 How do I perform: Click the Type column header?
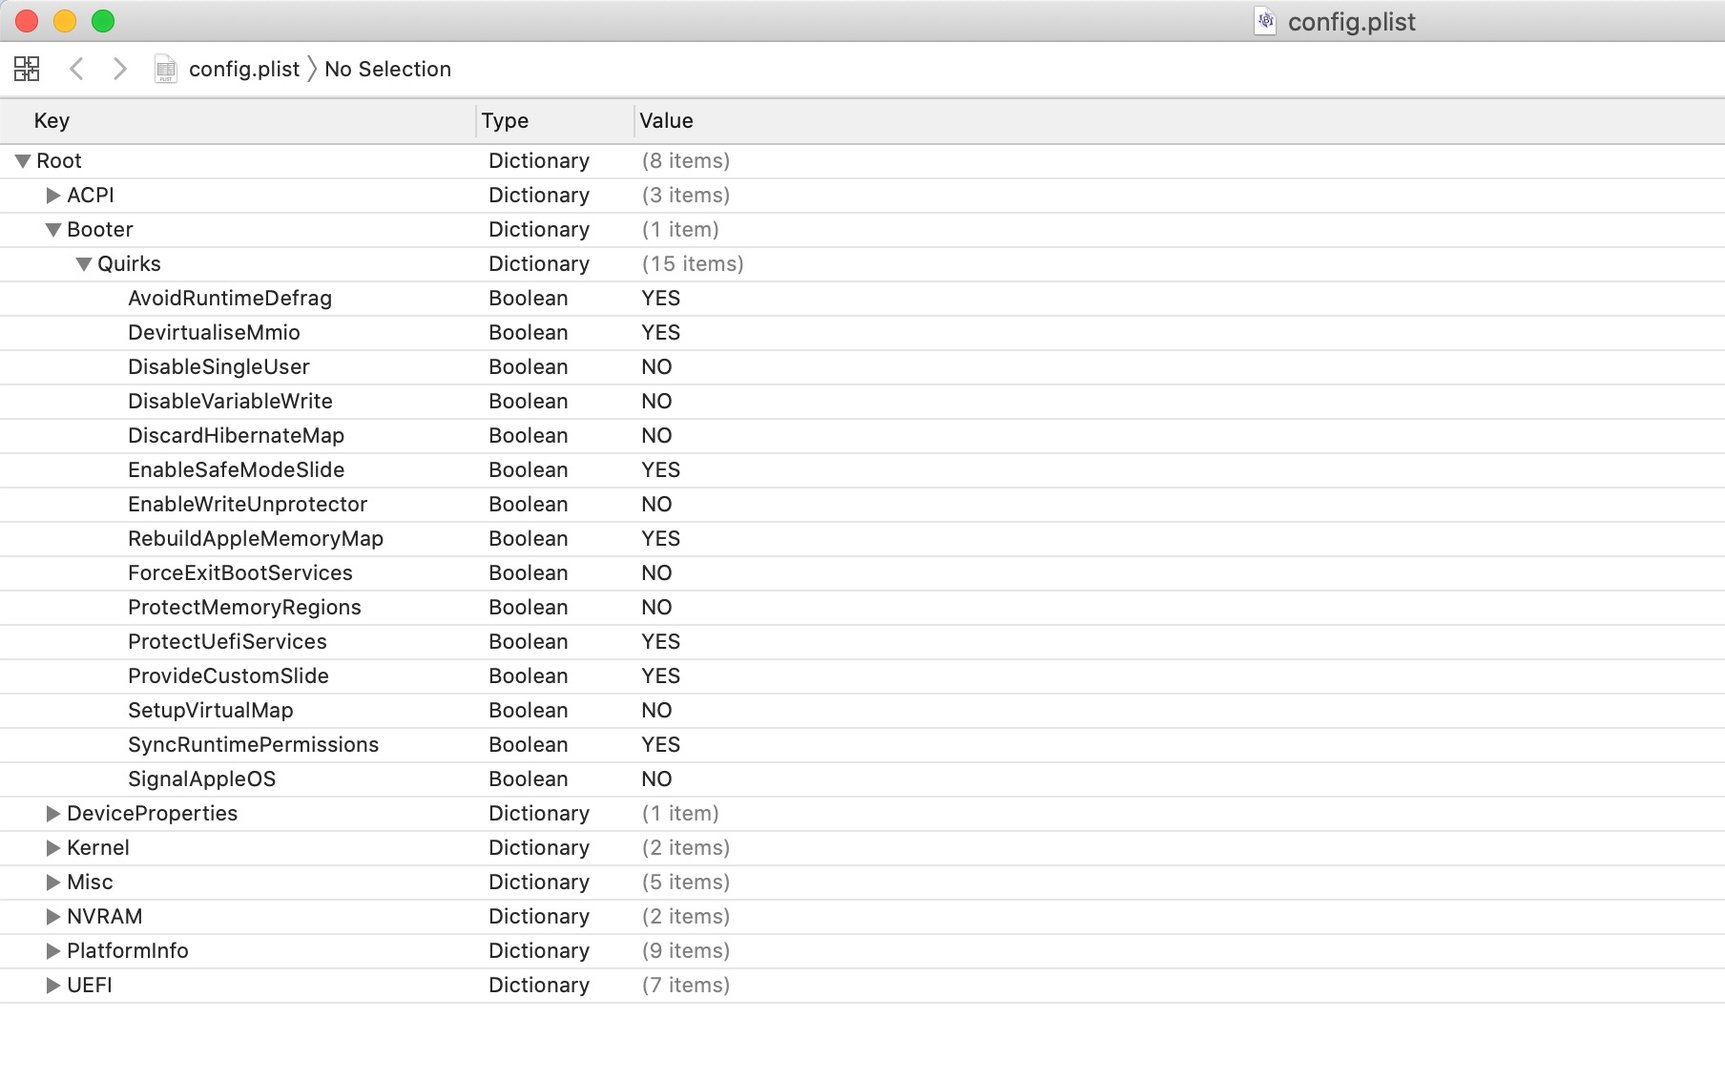pos(505,121)
